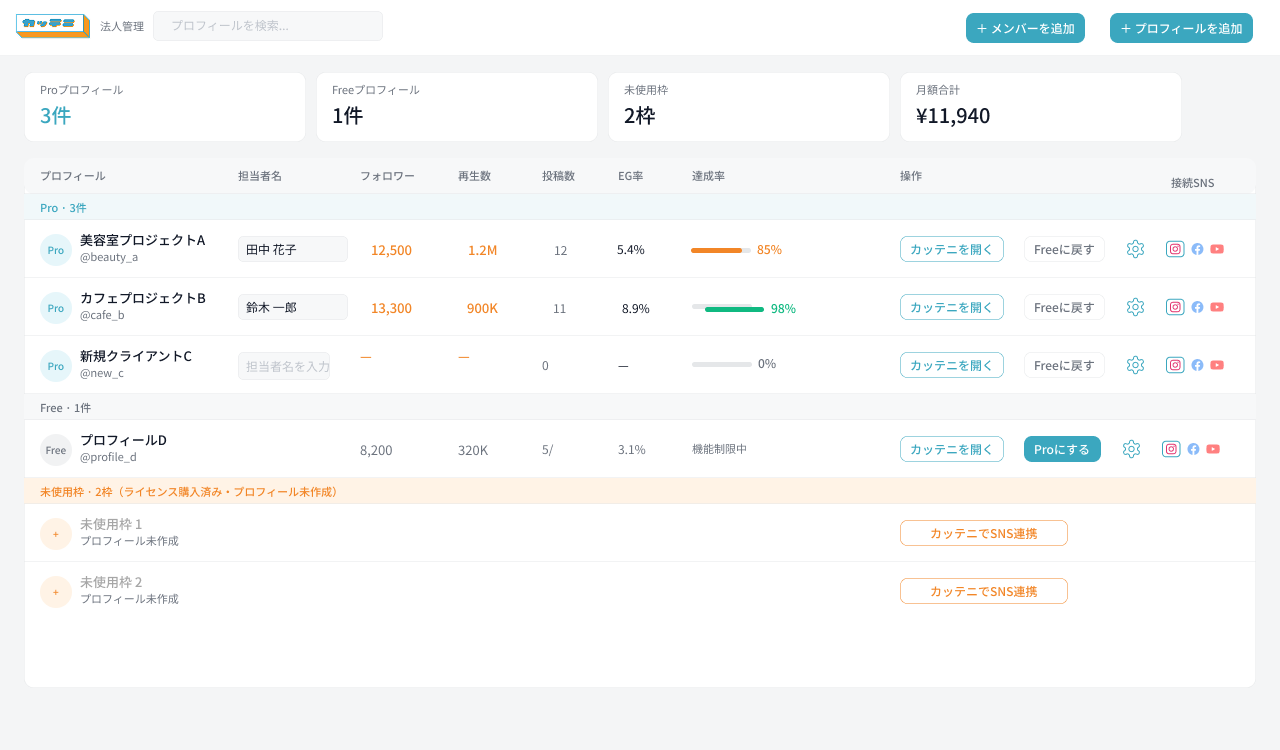Click the 接続SNS column header
Viewport: 1280px width, 750px height.
(x=1192, y=183)
